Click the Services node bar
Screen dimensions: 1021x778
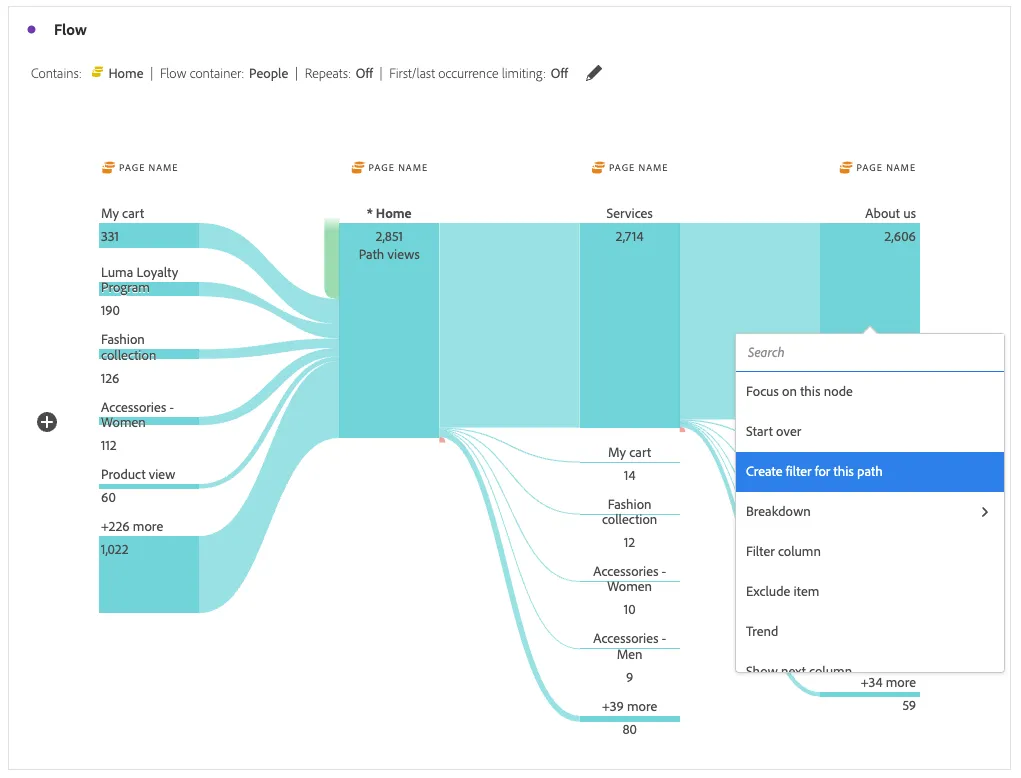(630, 325)
